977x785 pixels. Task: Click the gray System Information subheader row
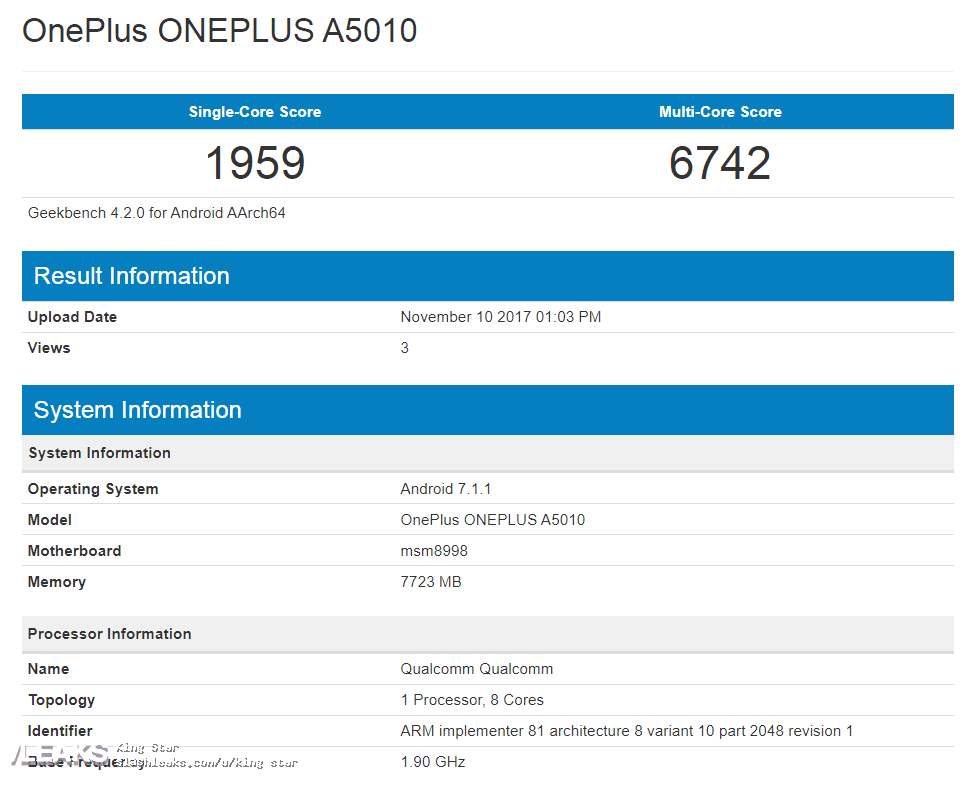pos(488,453)
